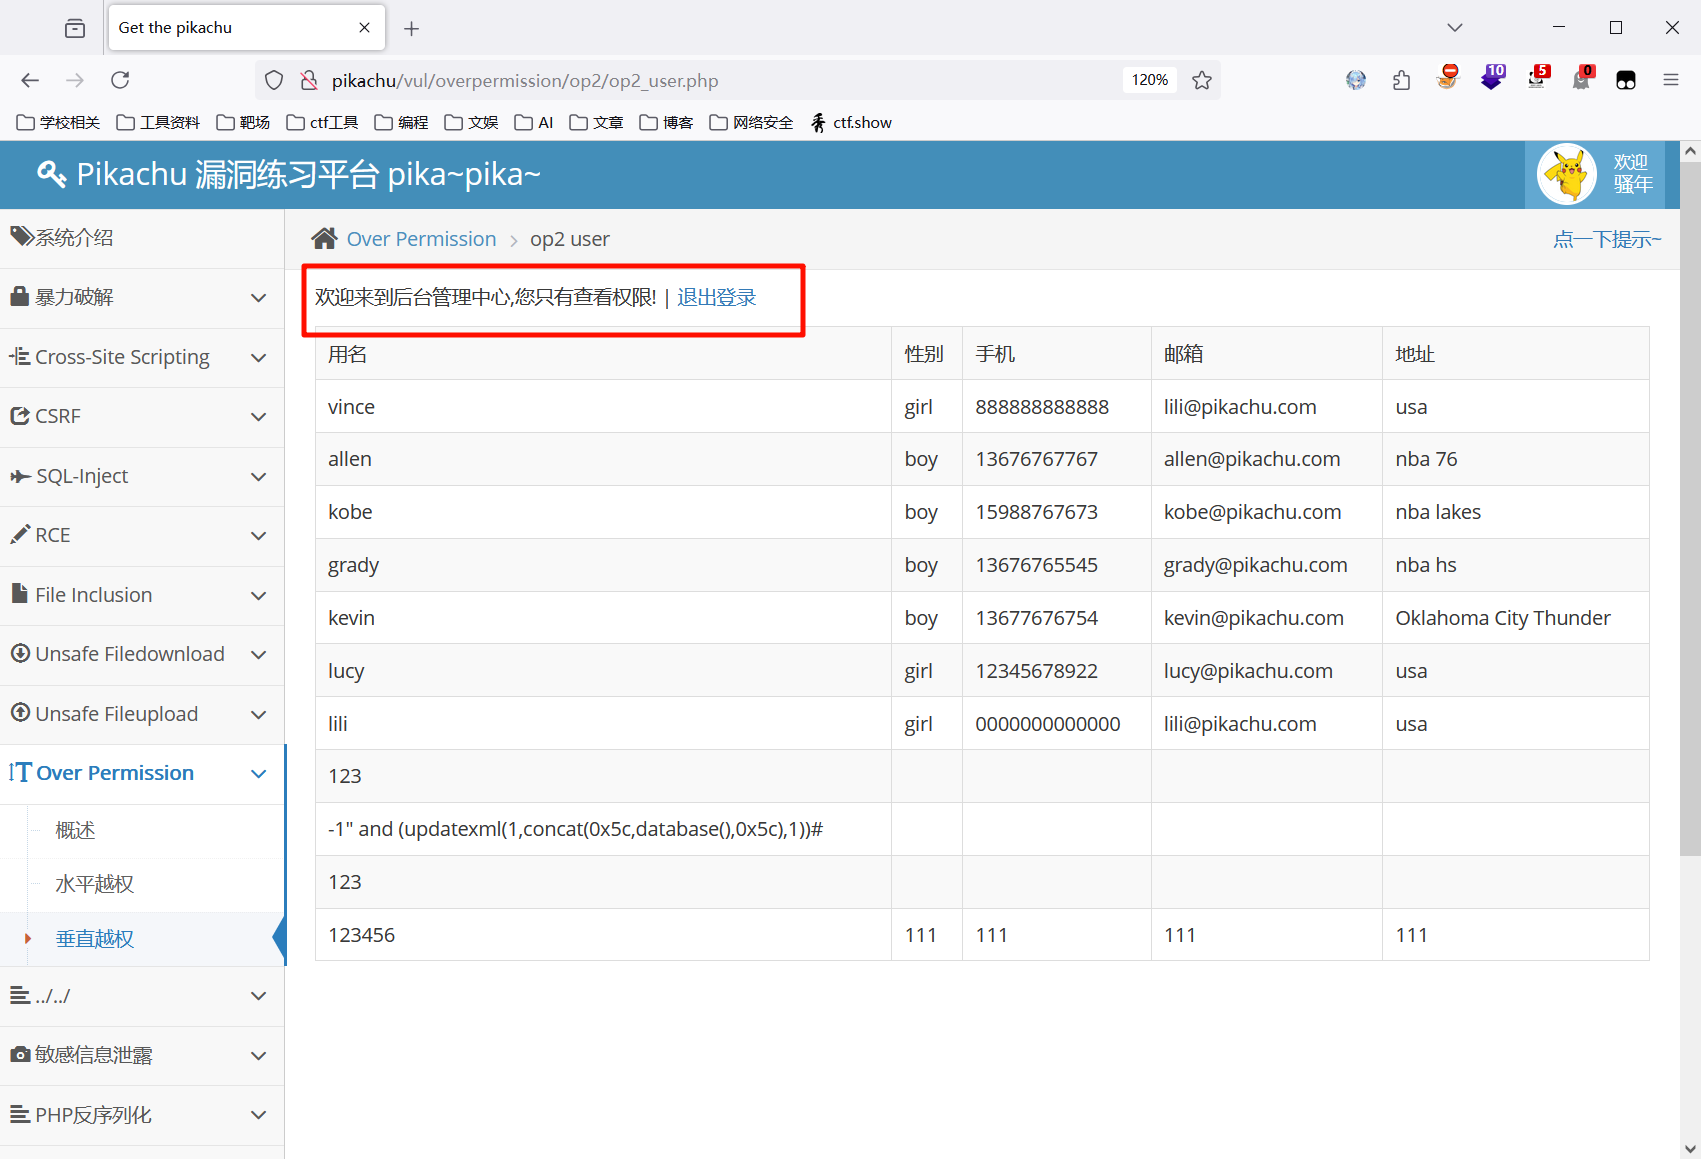Screen dimensions: 1701x1159
Task: Expand the SQL-Inject sidebar section
Action: 142,476
